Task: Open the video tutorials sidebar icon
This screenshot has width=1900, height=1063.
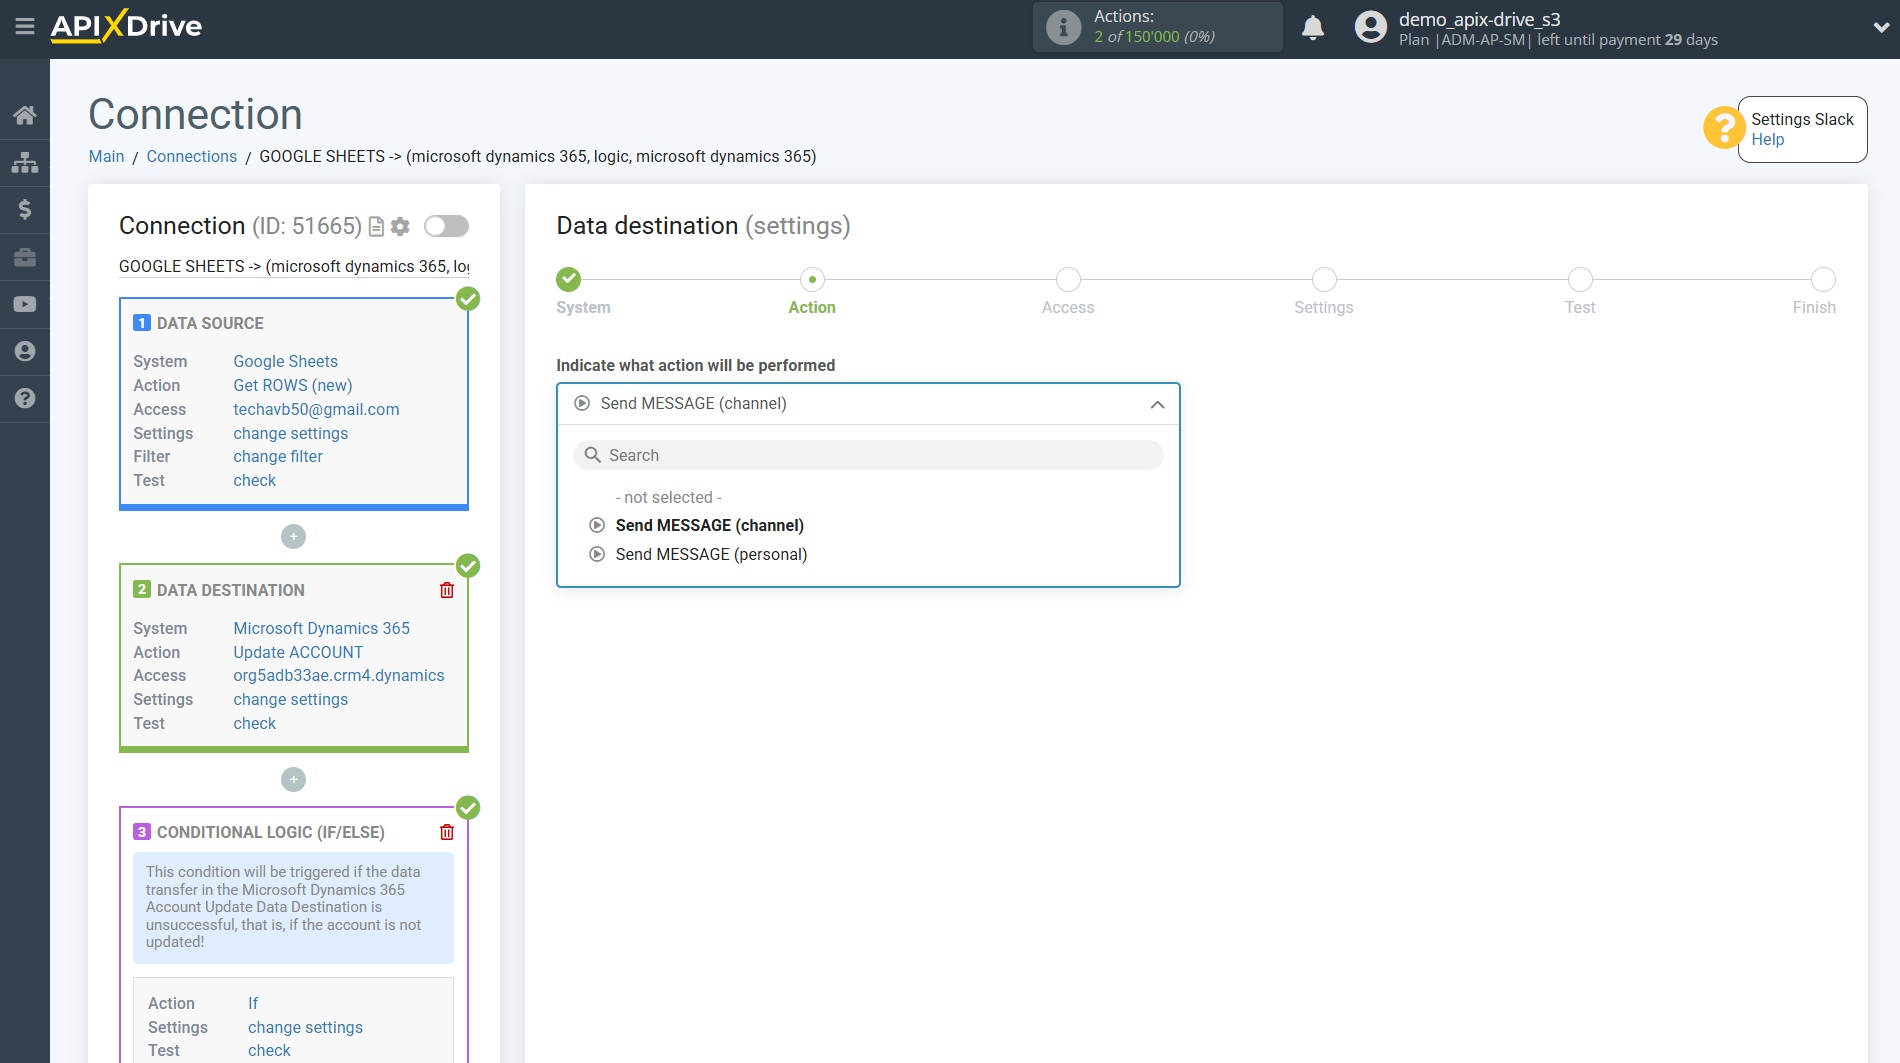Action: point(25,304)
